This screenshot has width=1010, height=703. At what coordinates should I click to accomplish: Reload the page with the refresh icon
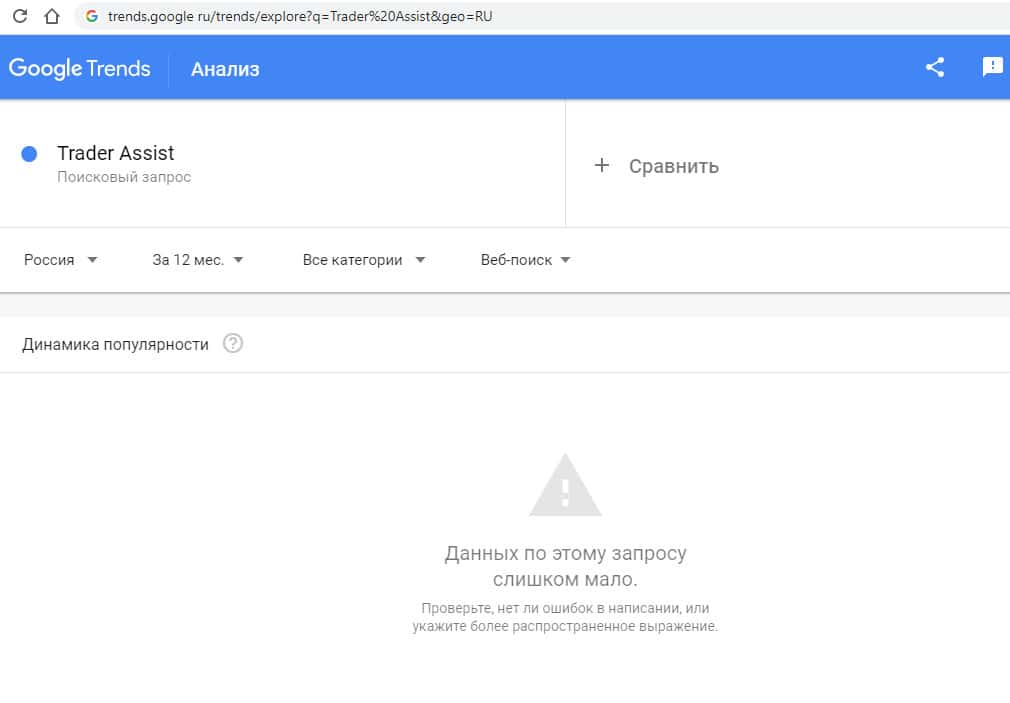(x=20, y=17)
